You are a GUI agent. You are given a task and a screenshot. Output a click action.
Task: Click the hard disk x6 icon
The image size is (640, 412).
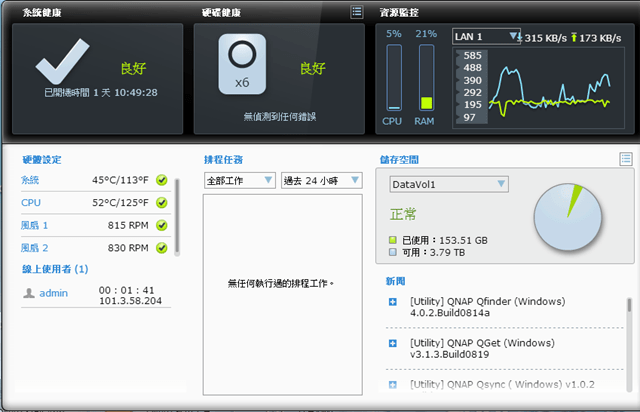241,64
